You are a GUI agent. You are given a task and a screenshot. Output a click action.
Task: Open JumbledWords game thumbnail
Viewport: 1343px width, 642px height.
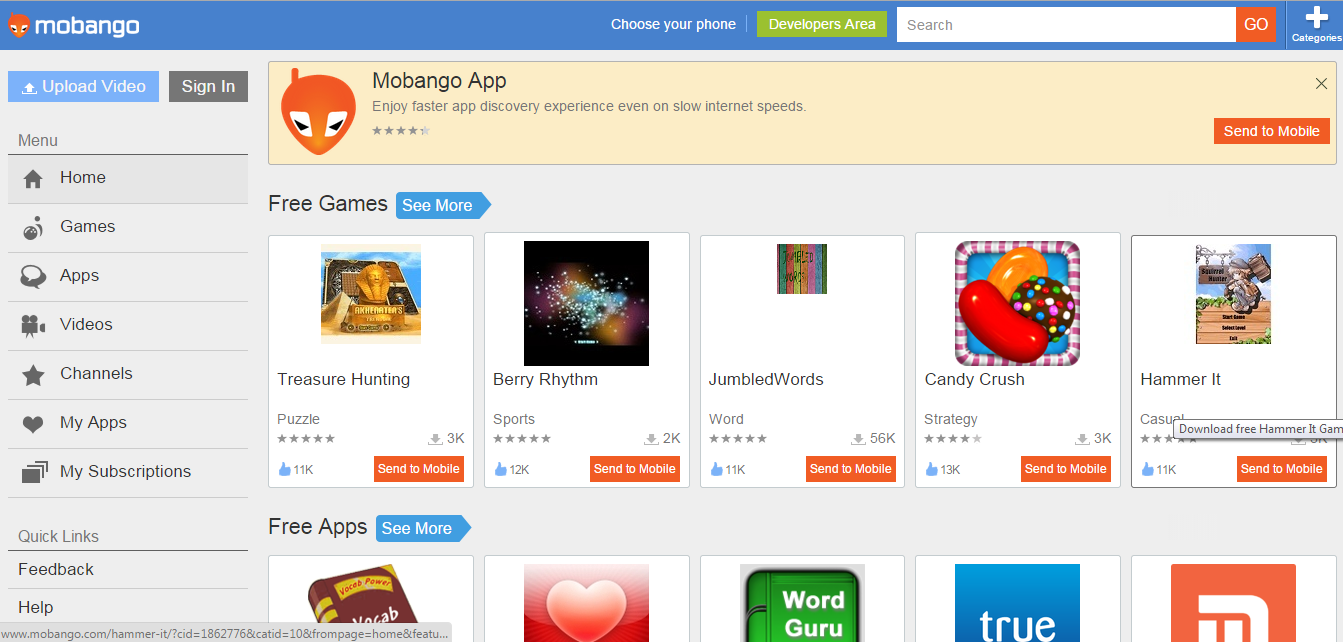pos(802,269)
